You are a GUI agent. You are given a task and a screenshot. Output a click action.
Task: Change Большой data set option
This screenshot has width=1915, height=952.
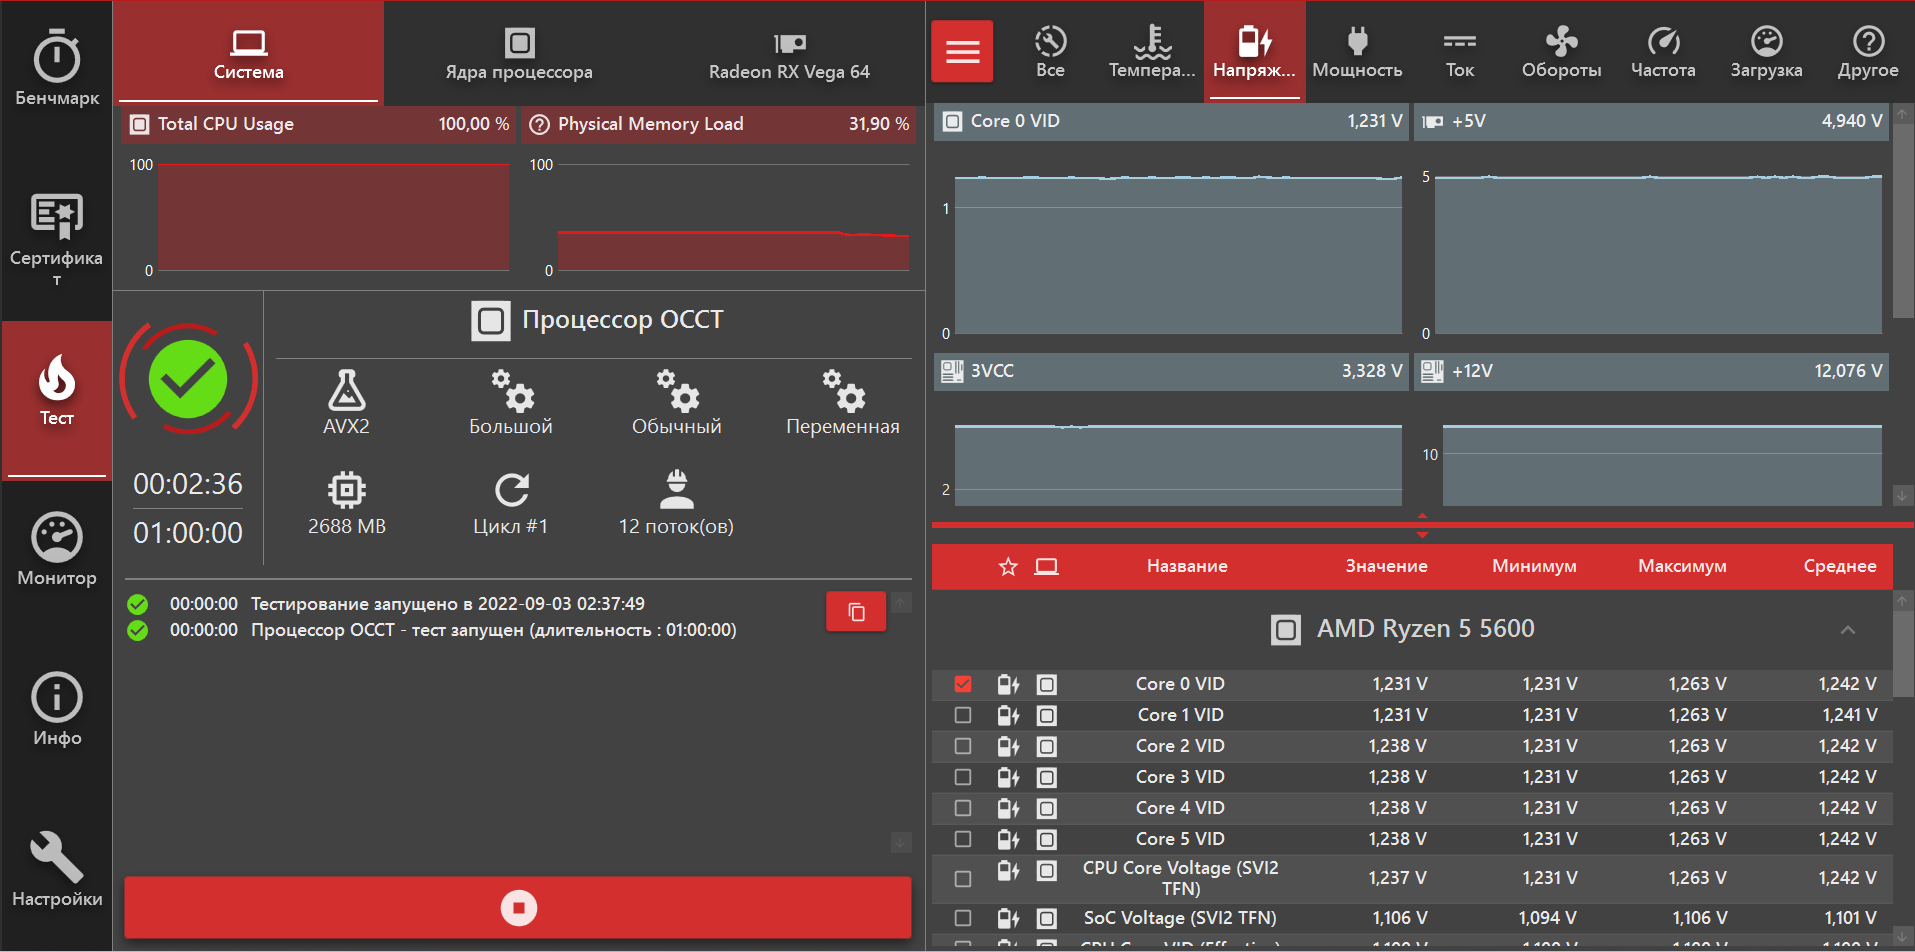[x=511, y=402]
